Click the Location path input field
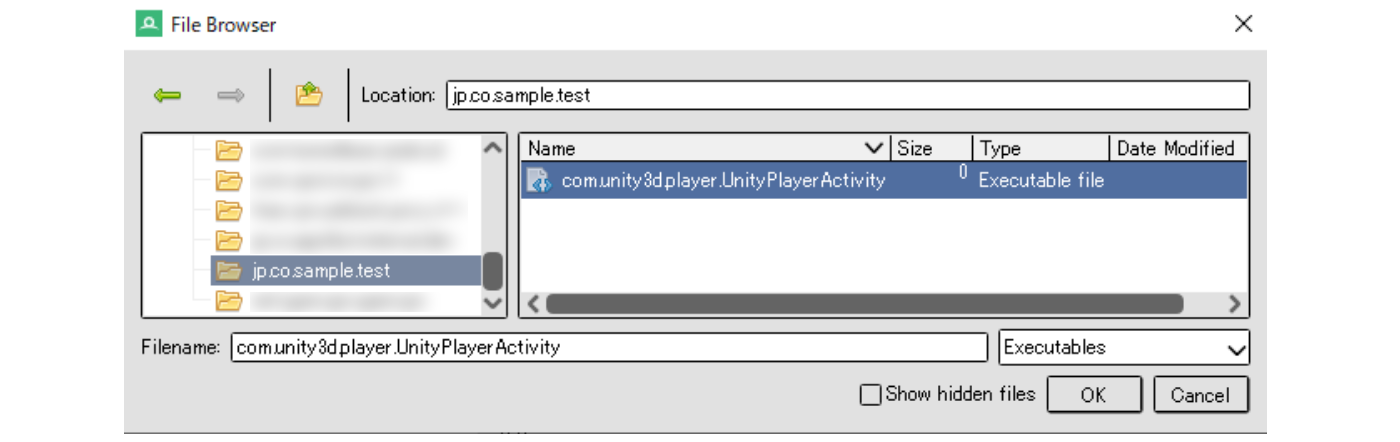The height and width of the screenshot is (442, 1400). [x=847, y=96]
